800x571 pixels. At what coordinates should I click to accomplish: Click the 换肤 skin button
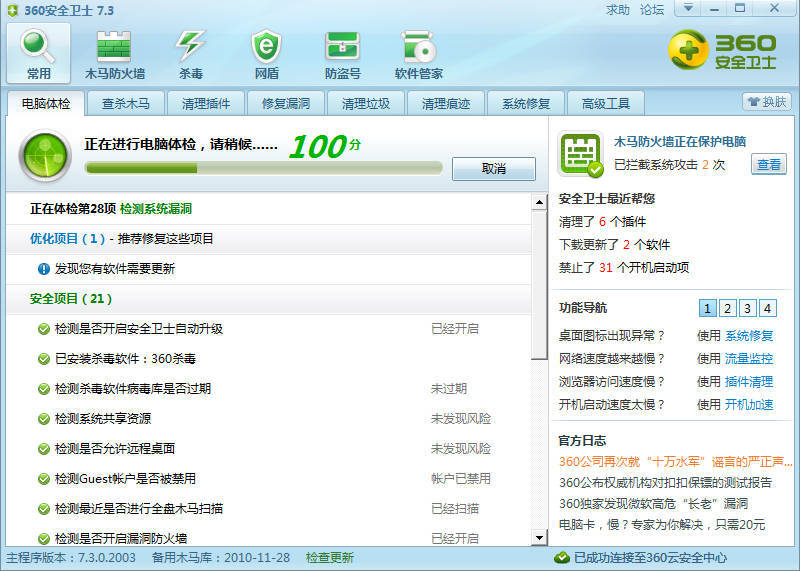coord(767,102)
